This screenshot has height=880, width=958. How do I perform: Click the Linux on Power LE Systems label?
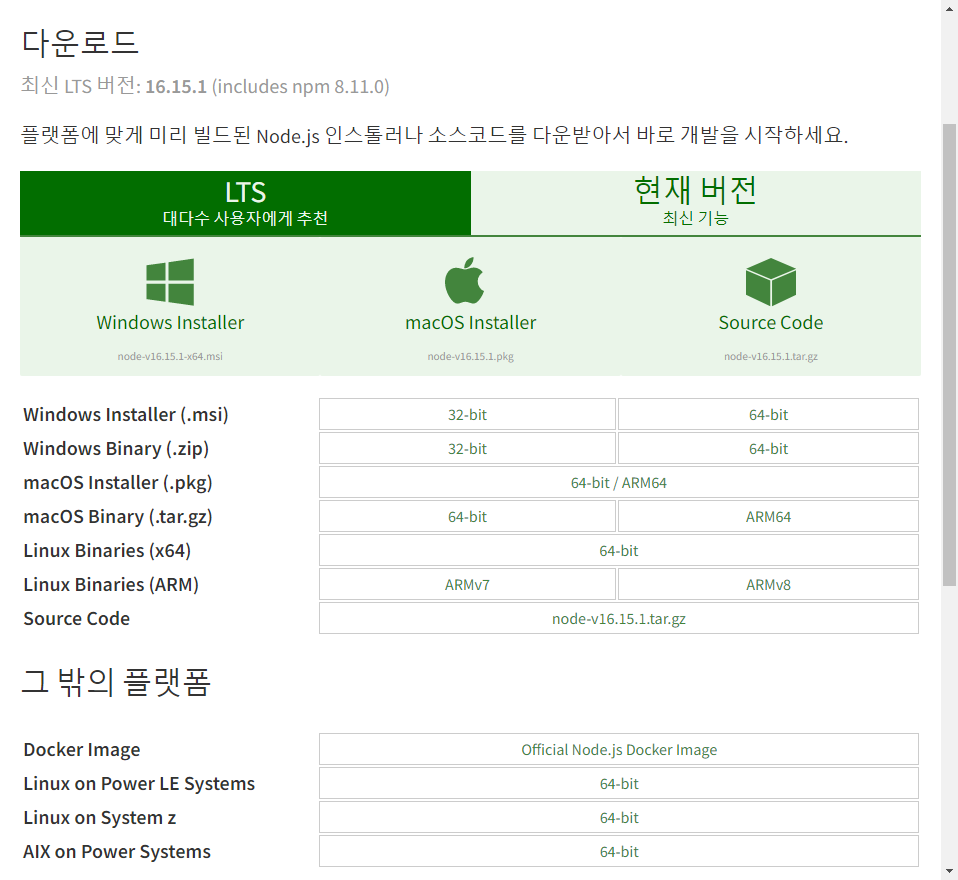click(x=139, y=784)
